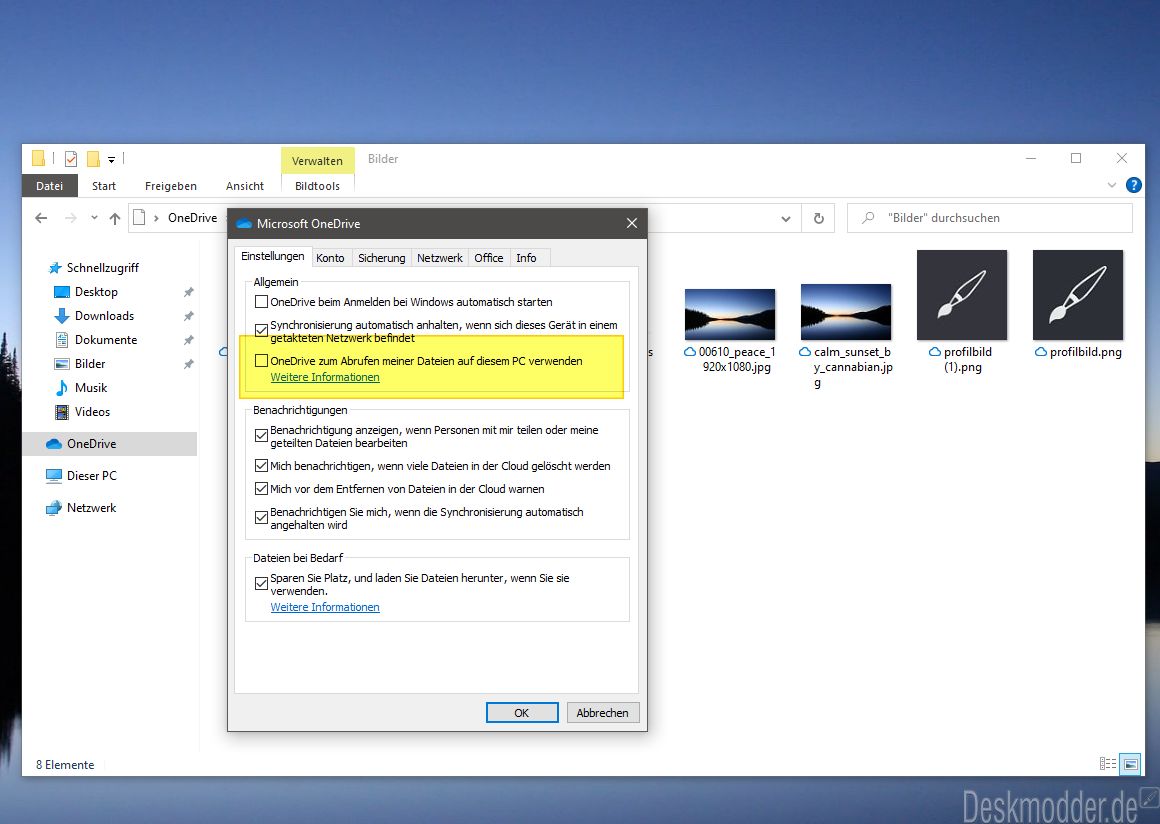The image size is (1160, 824).
Task: Close the Microsoft OneDrive dialog
Action: [x=631, y=223]
